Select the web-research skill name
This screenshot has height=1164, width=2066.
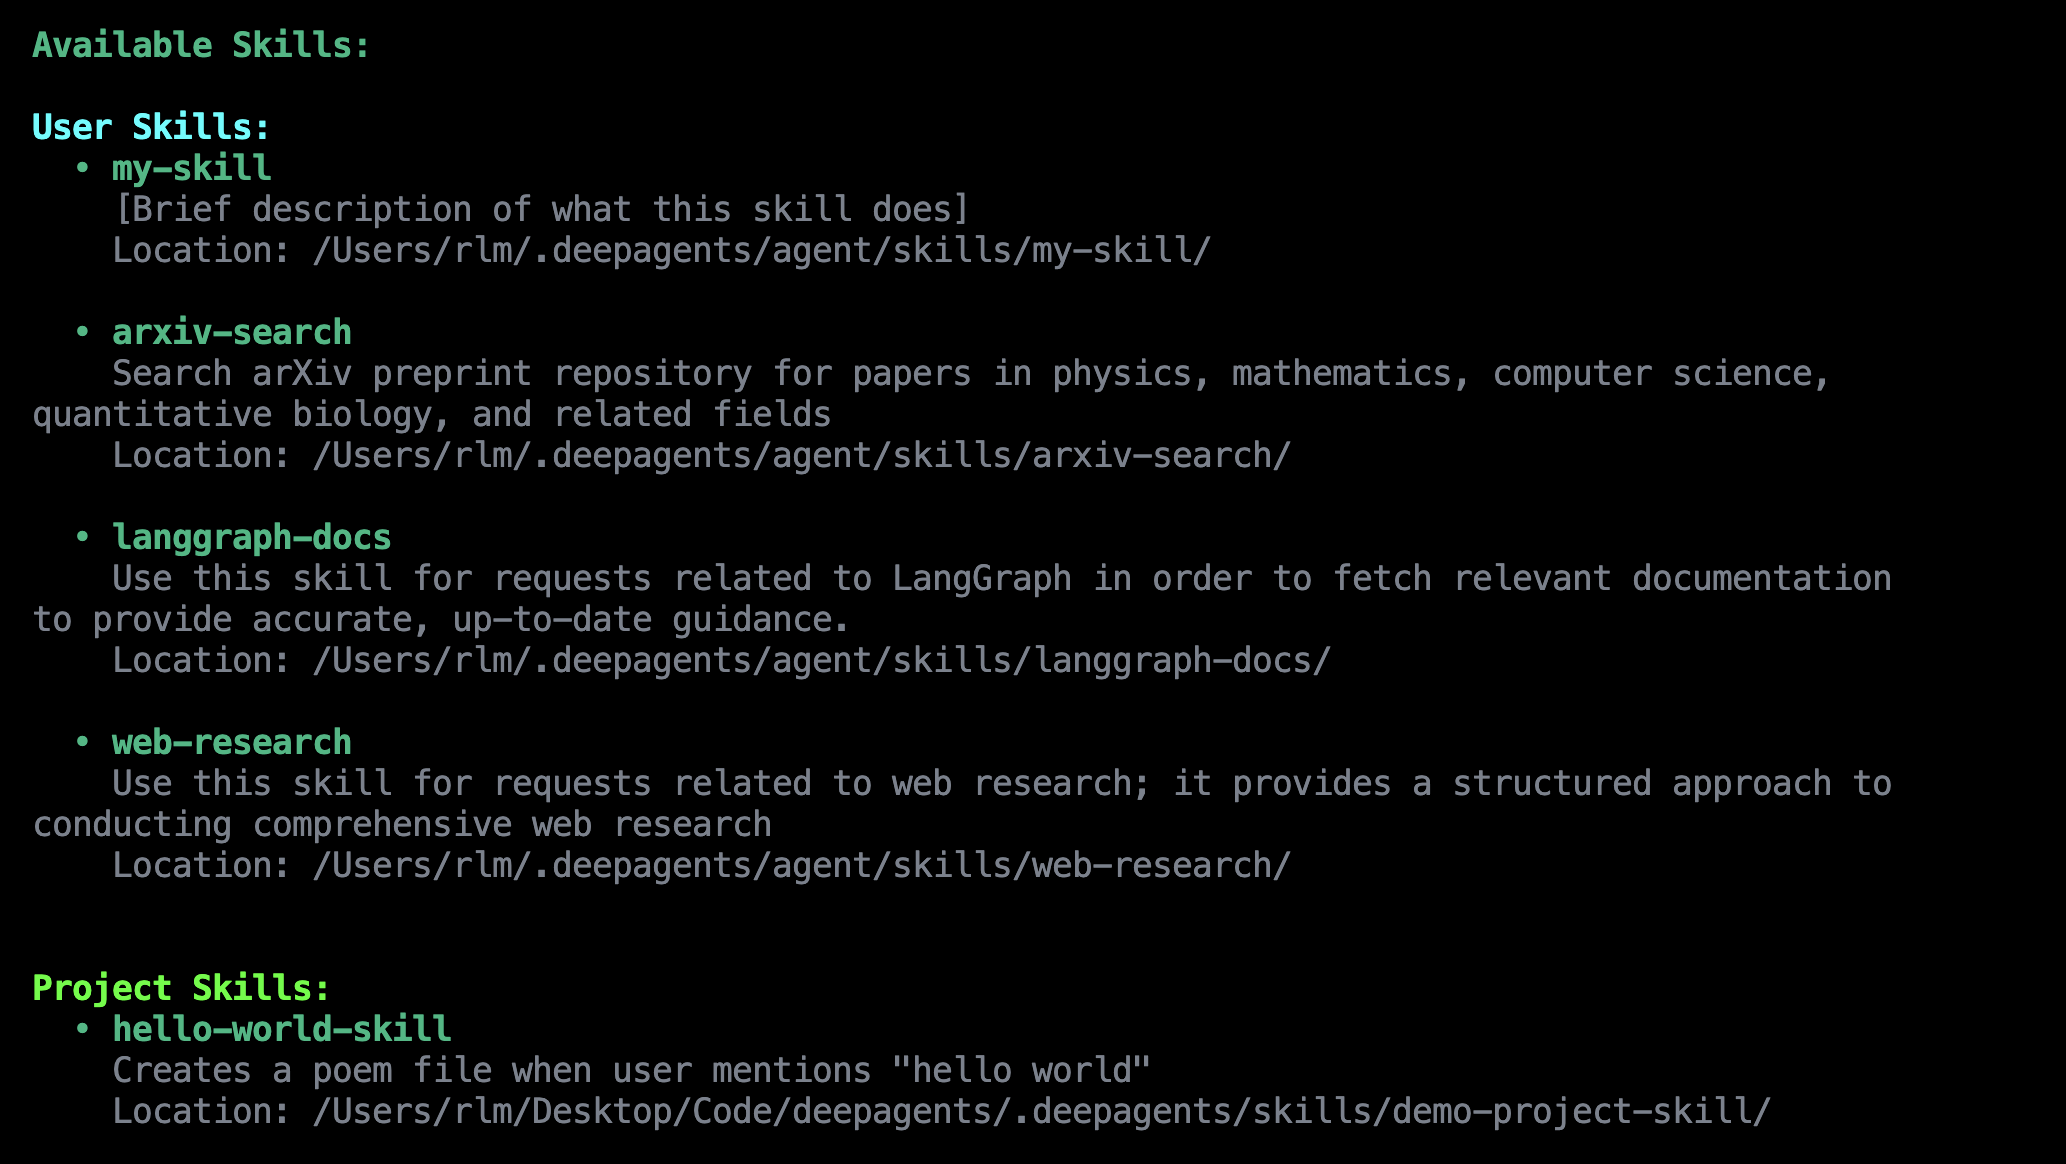tap(231, 742)
